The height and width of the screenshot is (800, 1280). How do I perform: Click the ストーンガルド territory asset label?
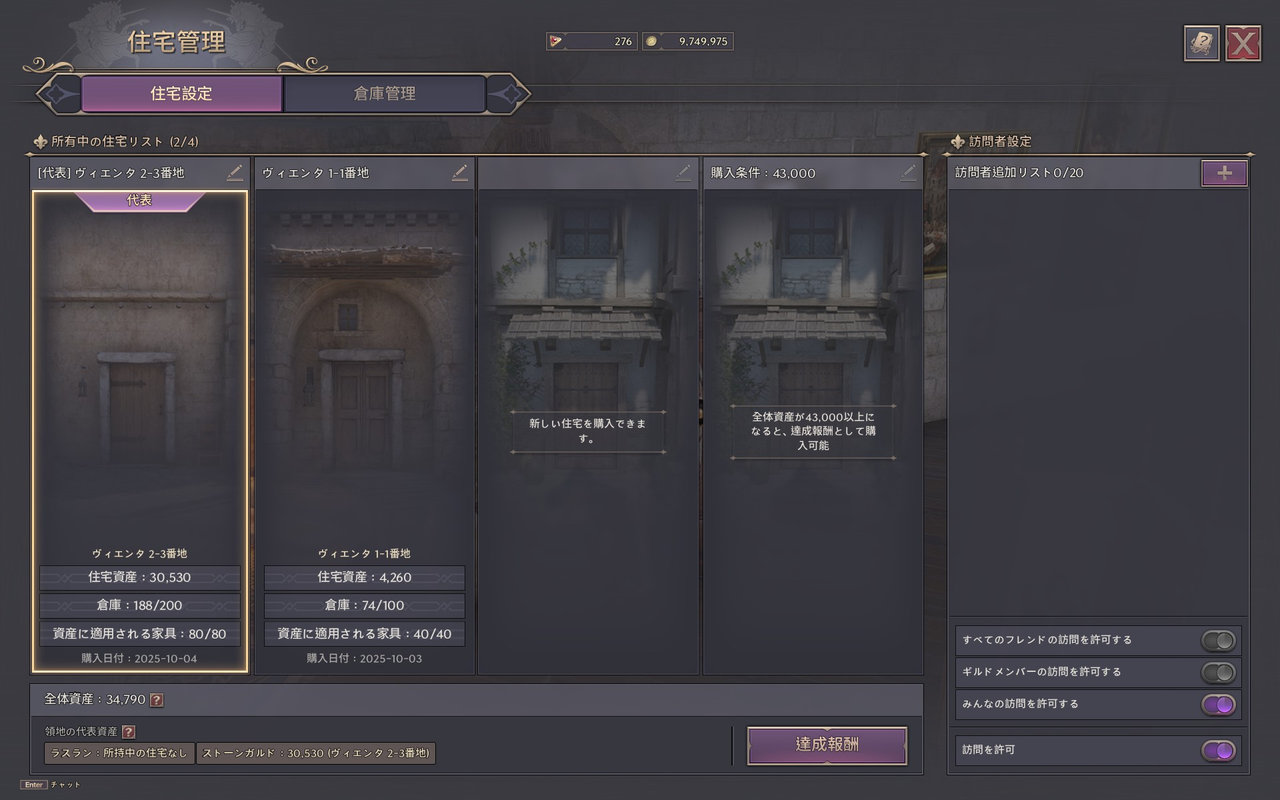click(317, 753)
